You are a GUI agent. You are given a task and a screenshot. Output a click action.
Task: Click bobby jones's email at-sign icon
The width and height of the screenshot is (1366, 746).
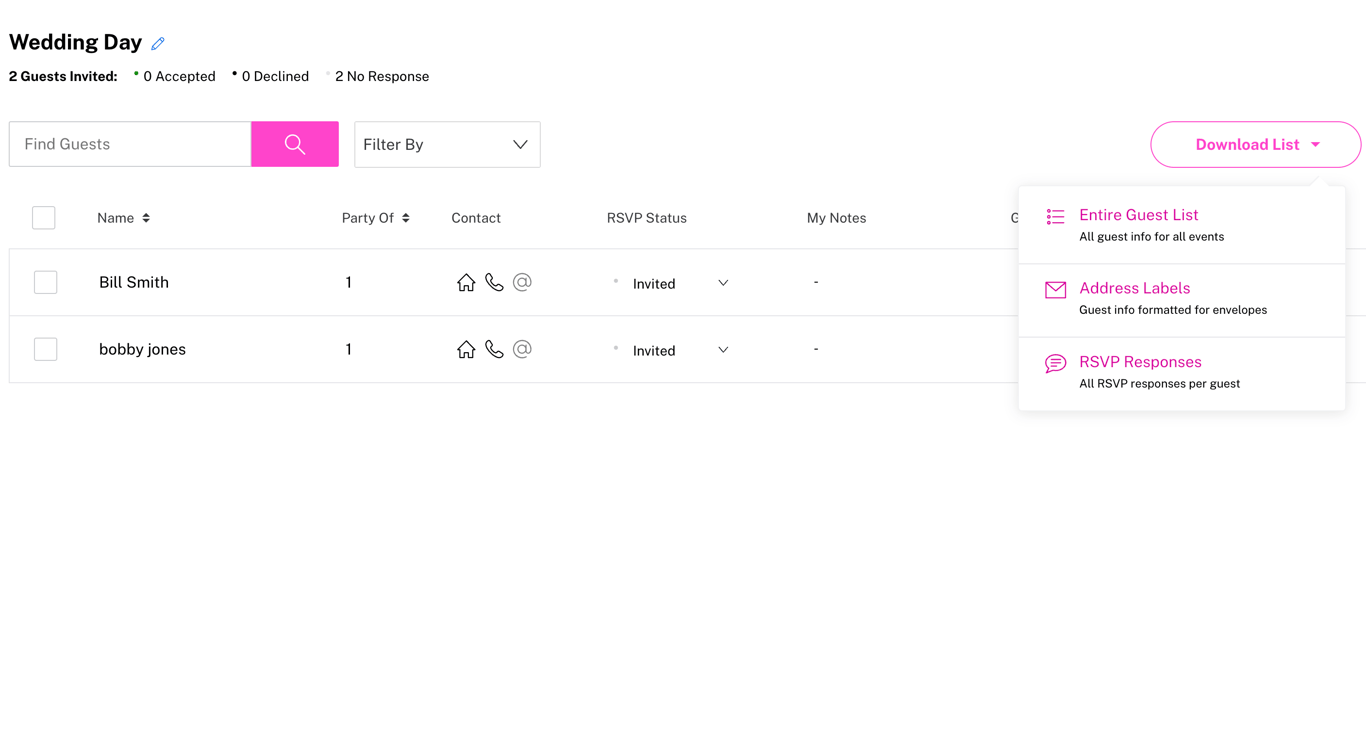click(522, 350)
